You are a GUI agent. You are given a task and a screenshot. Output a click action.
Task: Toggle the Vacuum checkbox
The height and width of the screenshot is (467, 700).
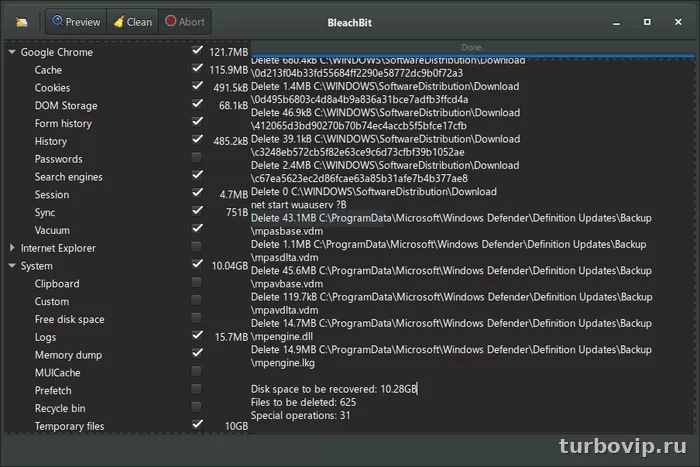coord(196,229)
